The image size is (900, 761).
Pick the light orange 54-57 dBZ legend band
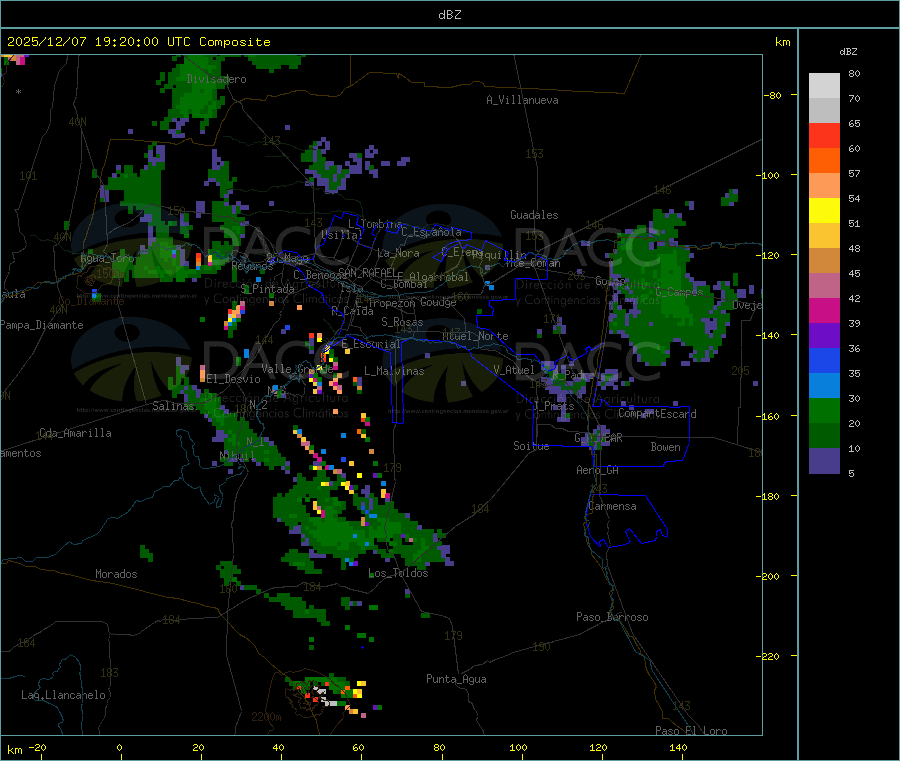(x=824, y=186)
